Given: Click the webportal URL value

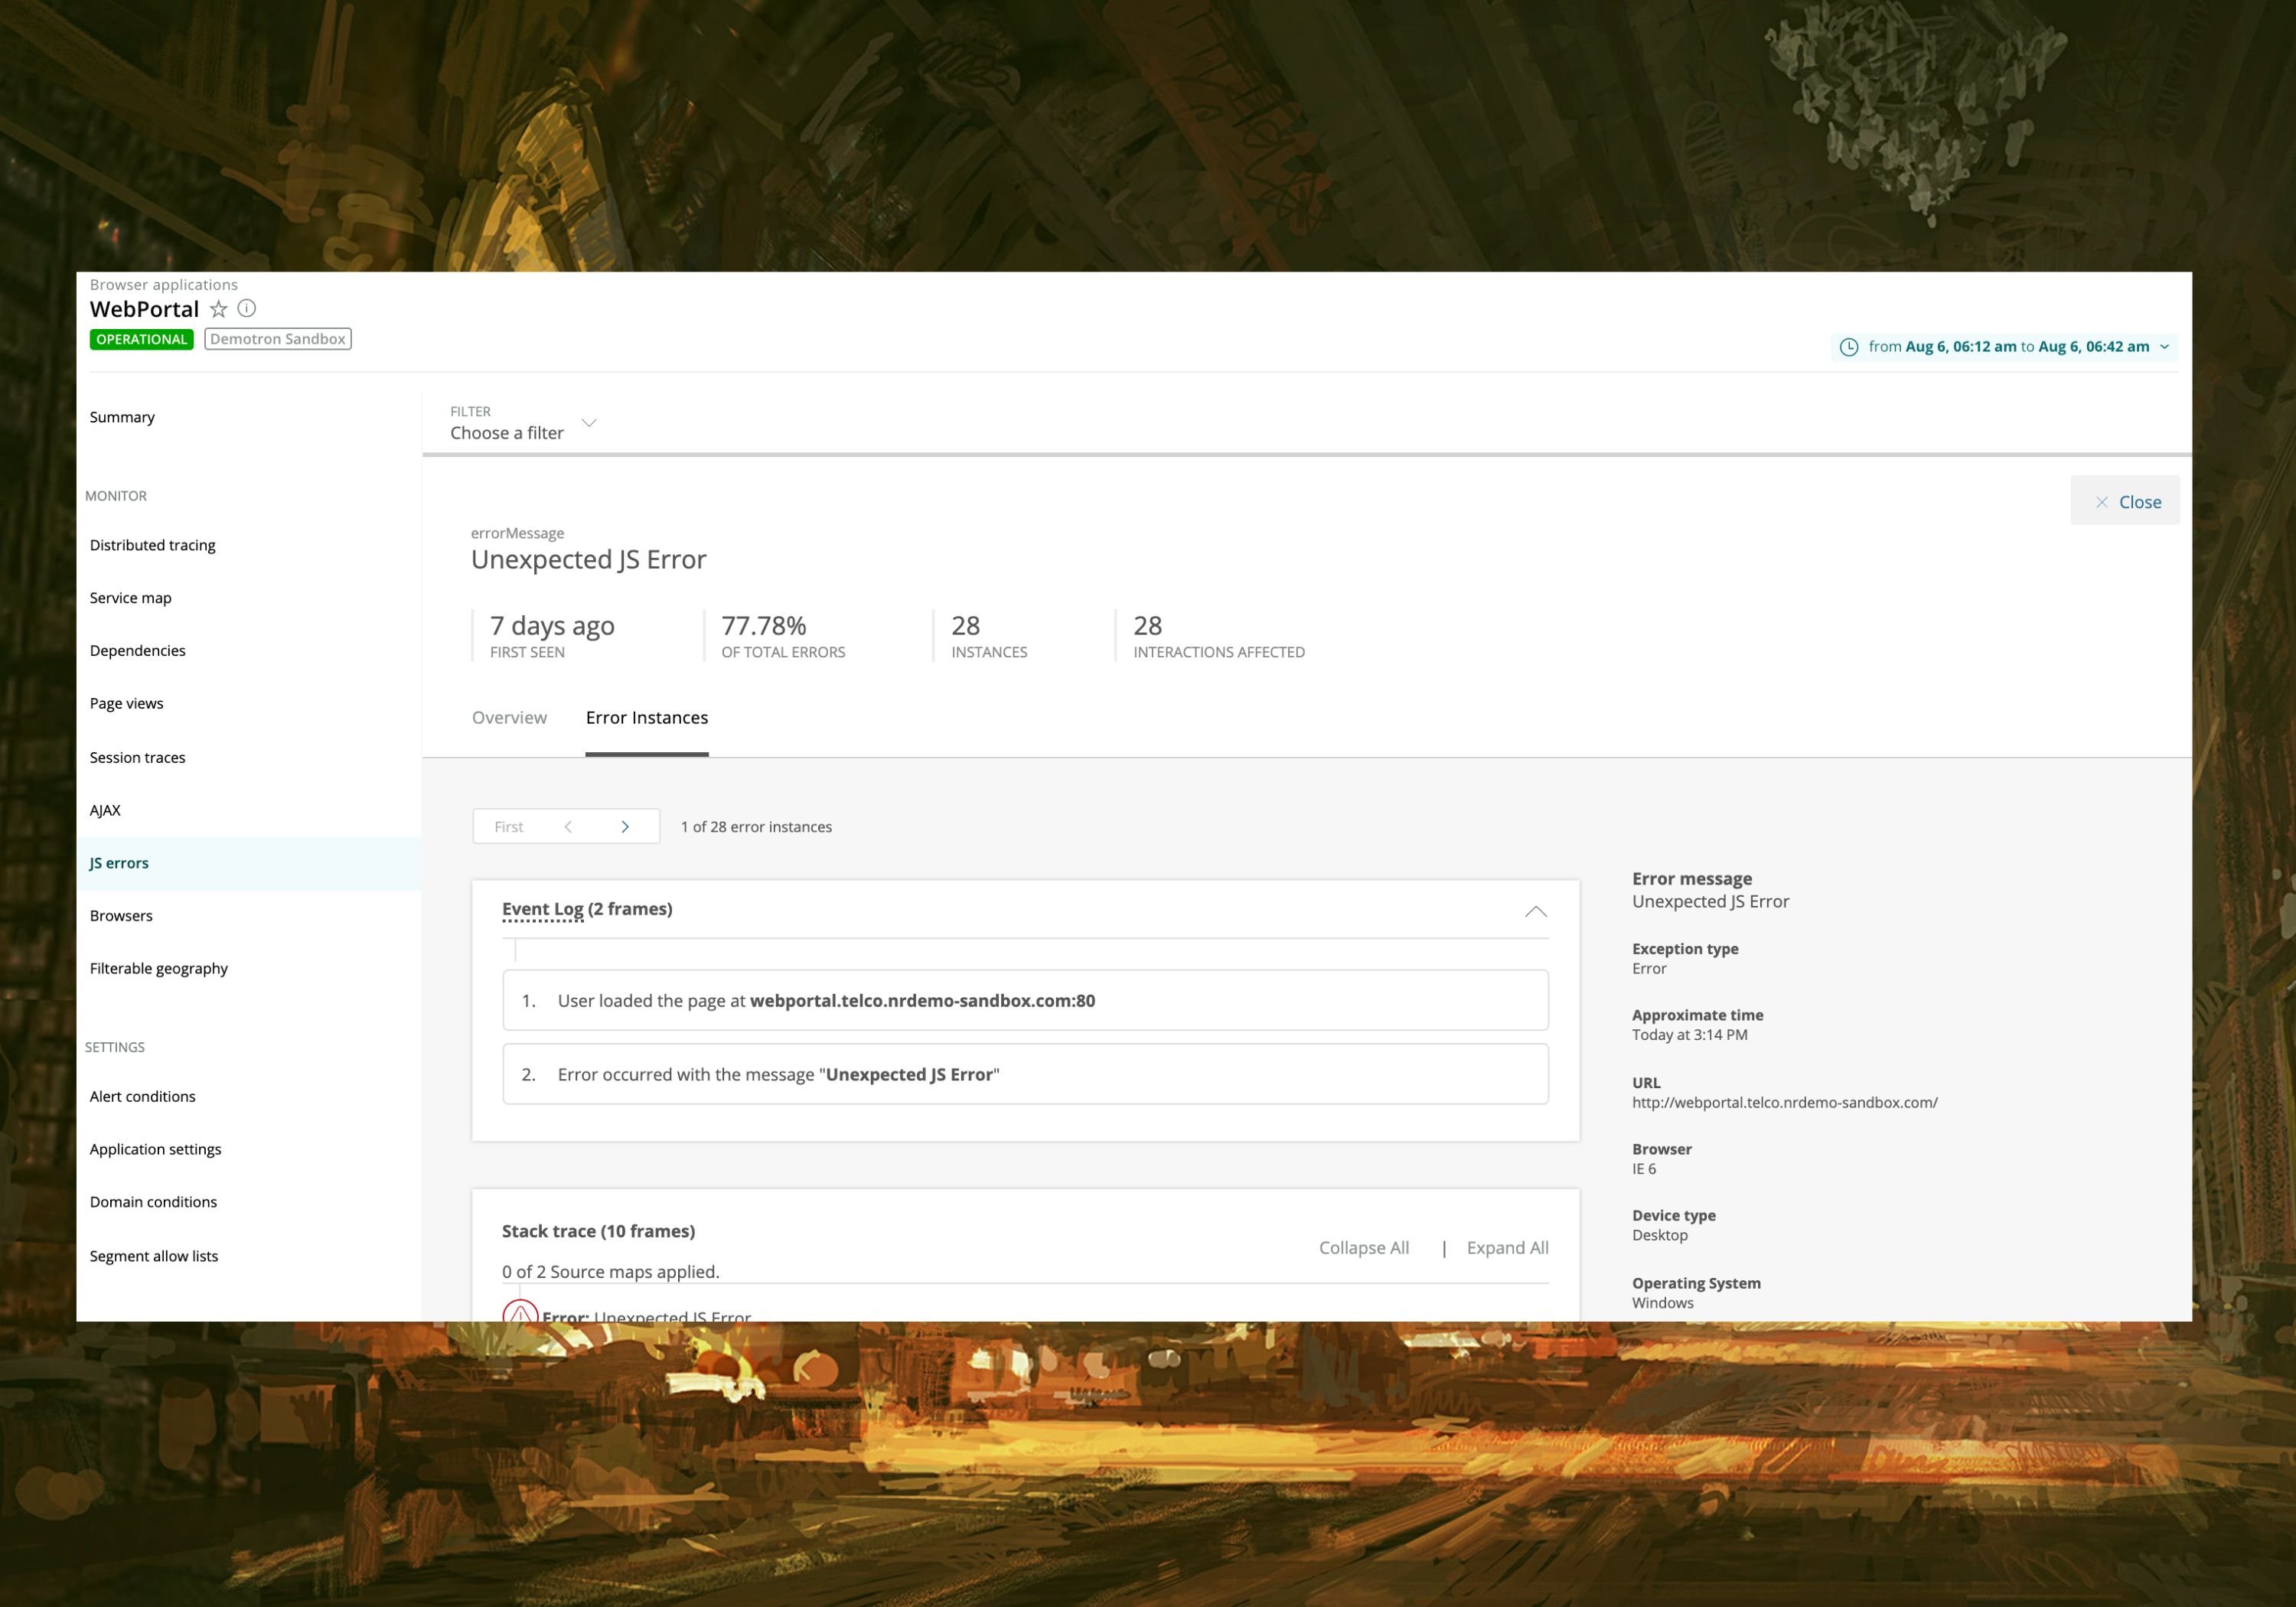Looking at the screenshot, I should (x=1785, y=1103).
